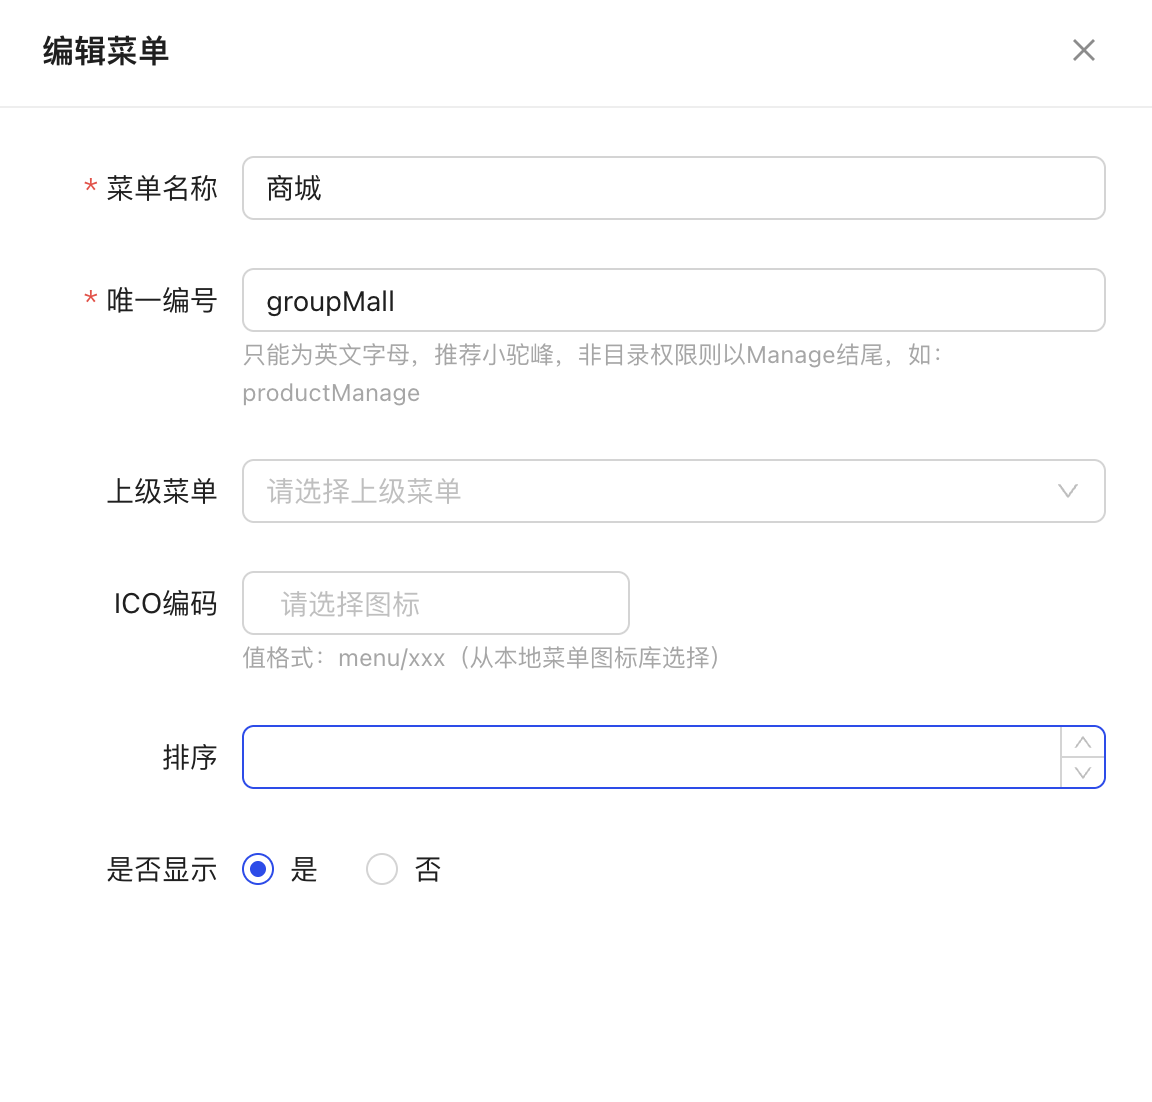Viewport: 1152px width, 1102px height.
Task: Close the 编辑菜单 dialog
Action: (x=1084, y=50)
